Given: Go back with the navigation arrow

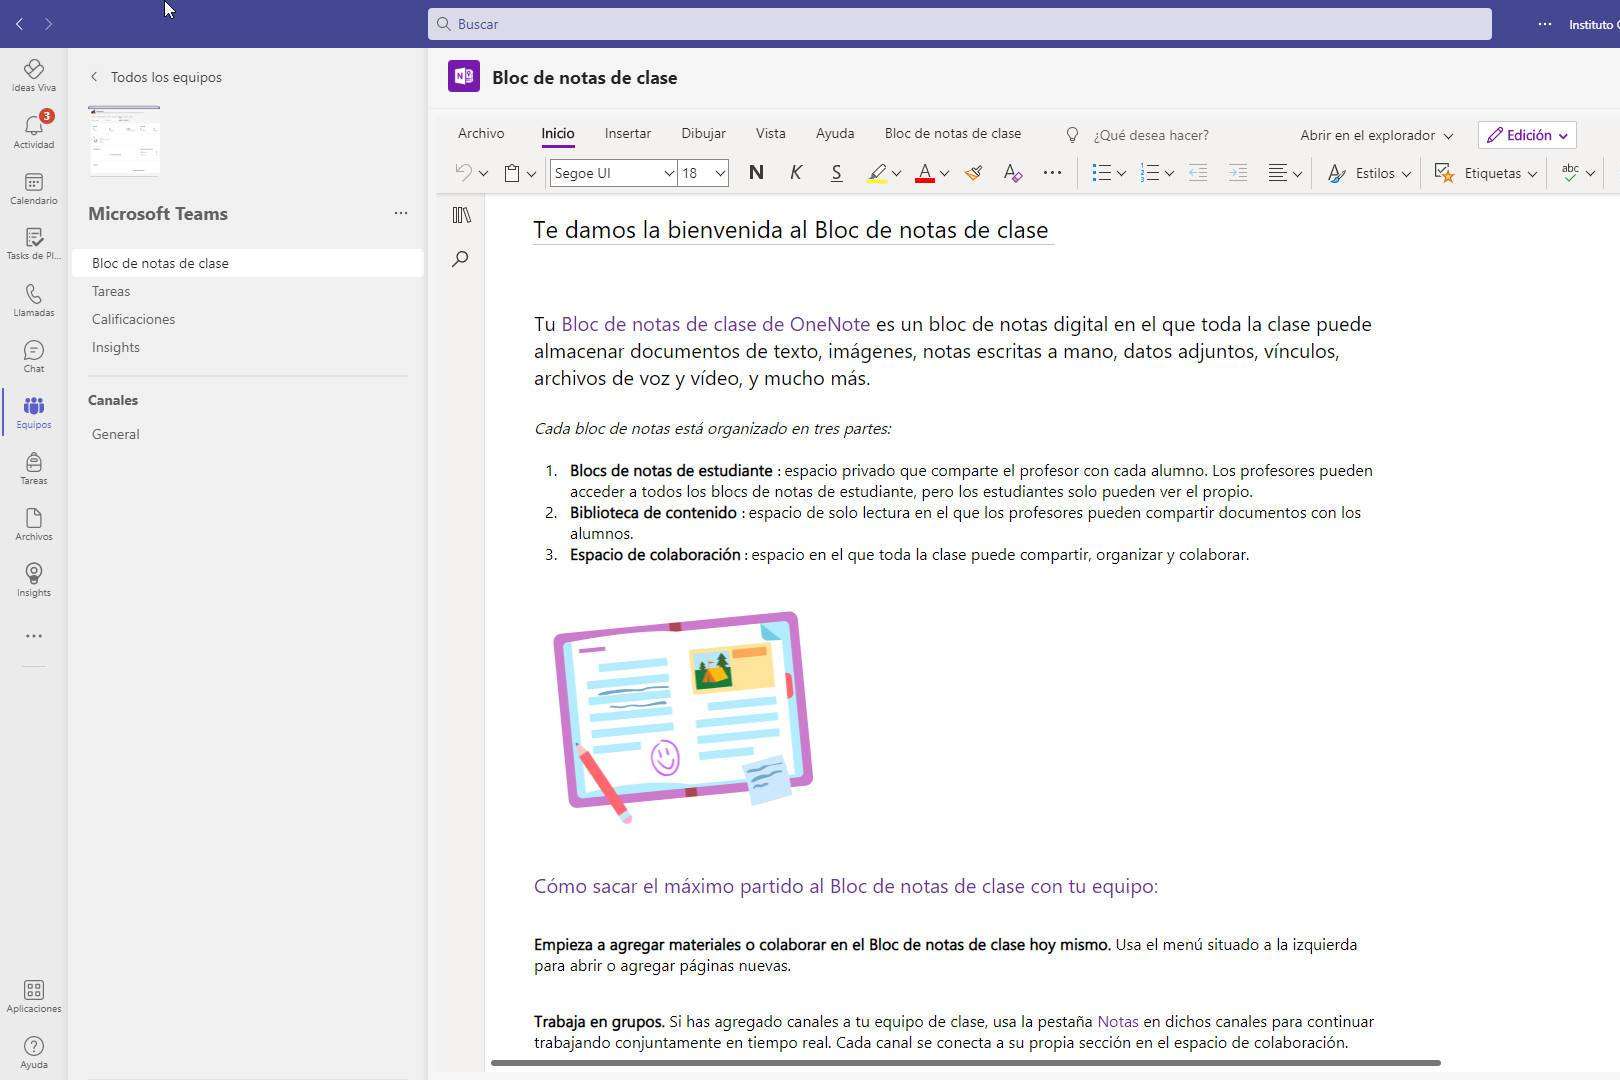Looking at the screenshot, I should (19, 24).
